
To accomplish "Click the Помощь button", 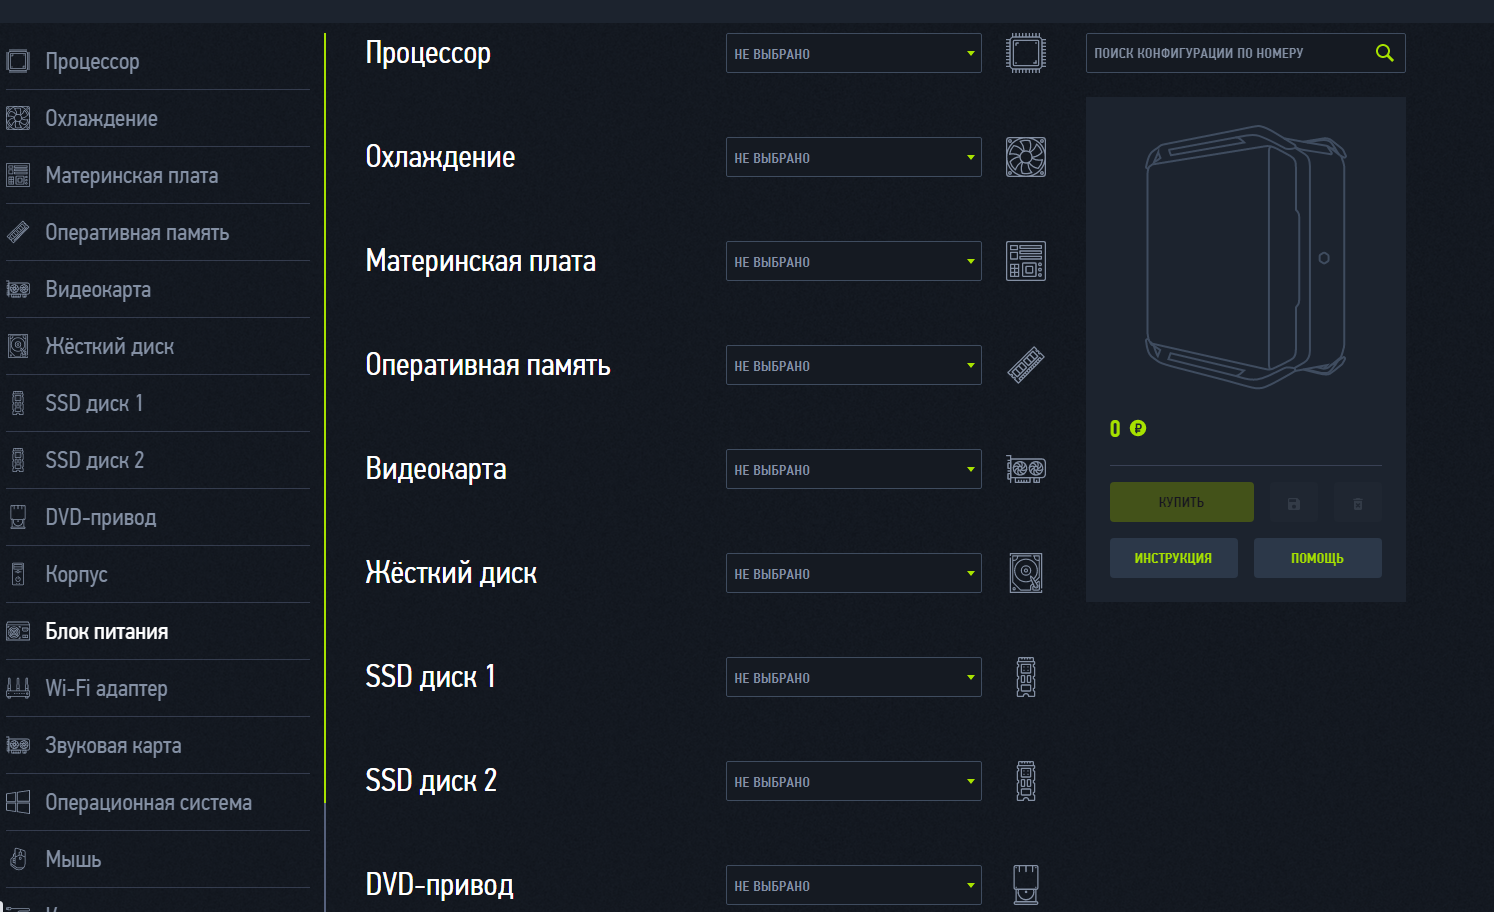I will pos(1317,558).
